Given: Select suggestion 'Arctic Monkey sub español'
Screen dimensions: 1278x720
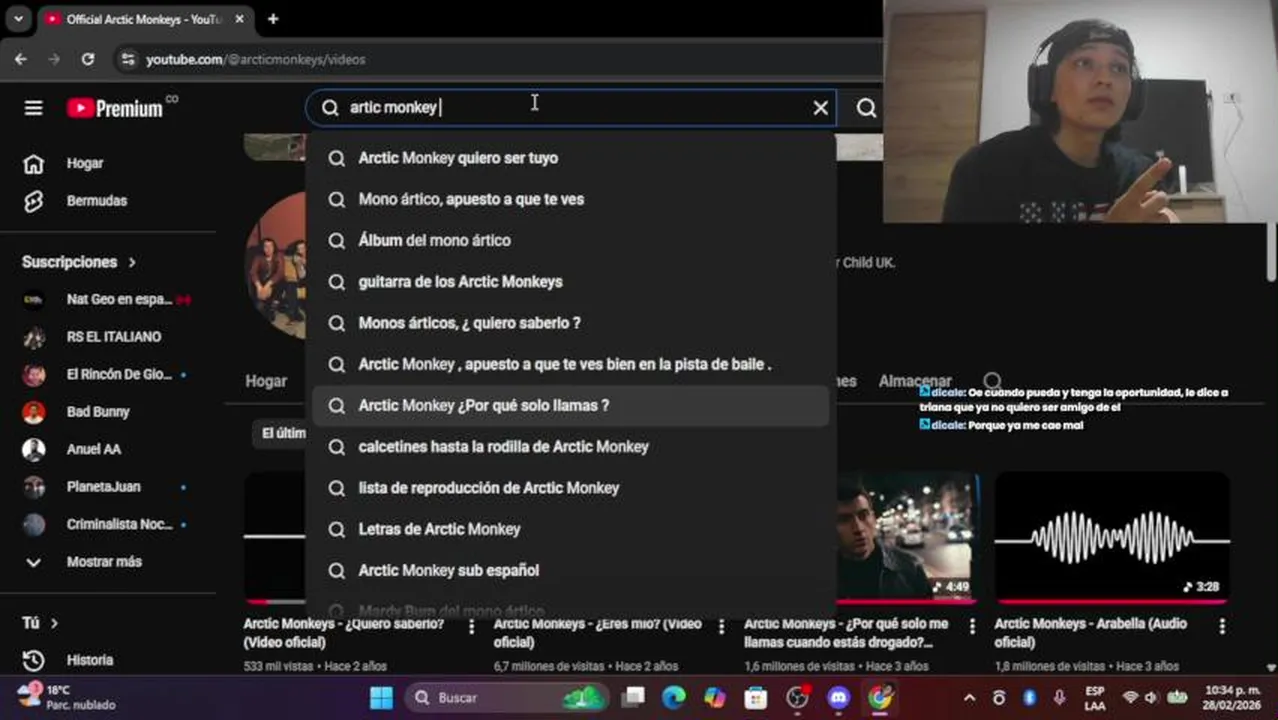Looking at the screenshot, I should 571,570.
